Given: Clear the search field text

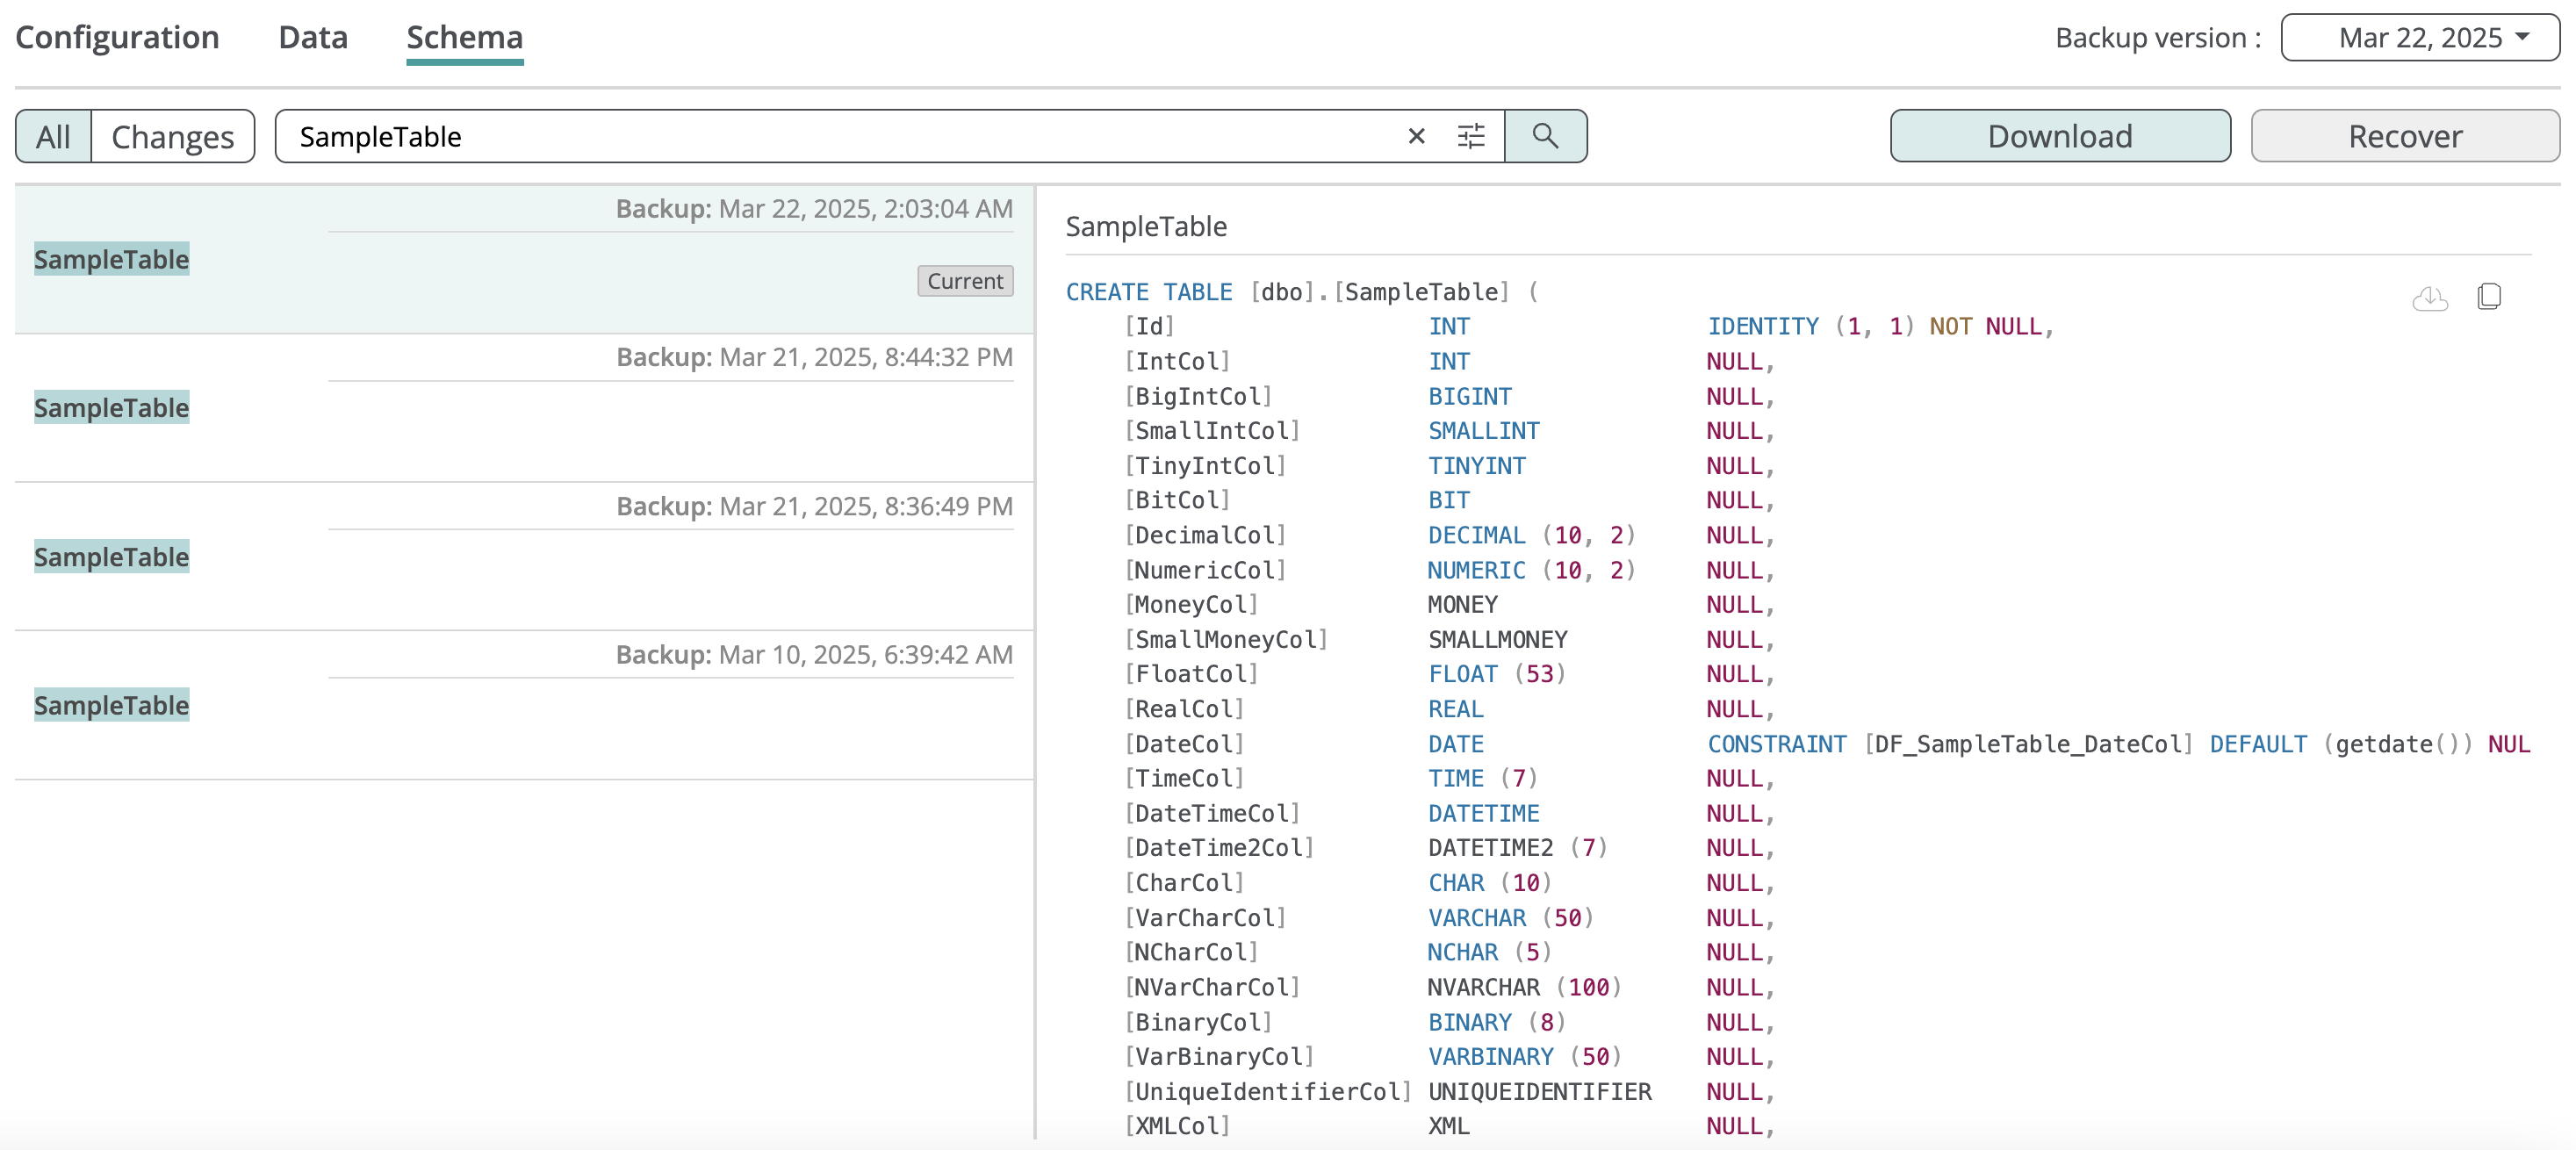Looking at the screenshot, I should (1416, 136).
